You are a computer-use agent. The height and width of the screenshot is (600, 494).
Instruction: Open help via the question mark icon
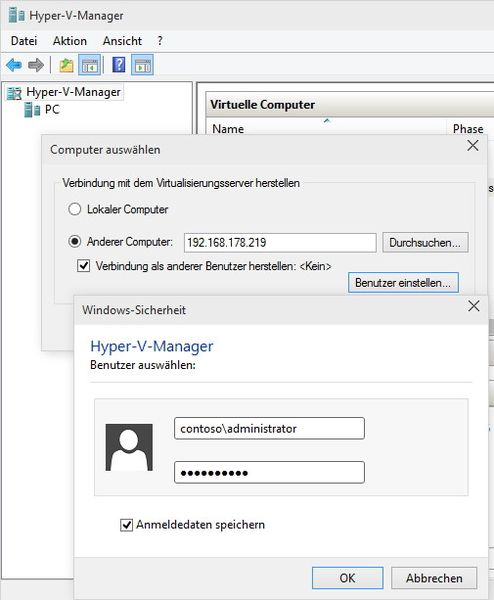119,65
